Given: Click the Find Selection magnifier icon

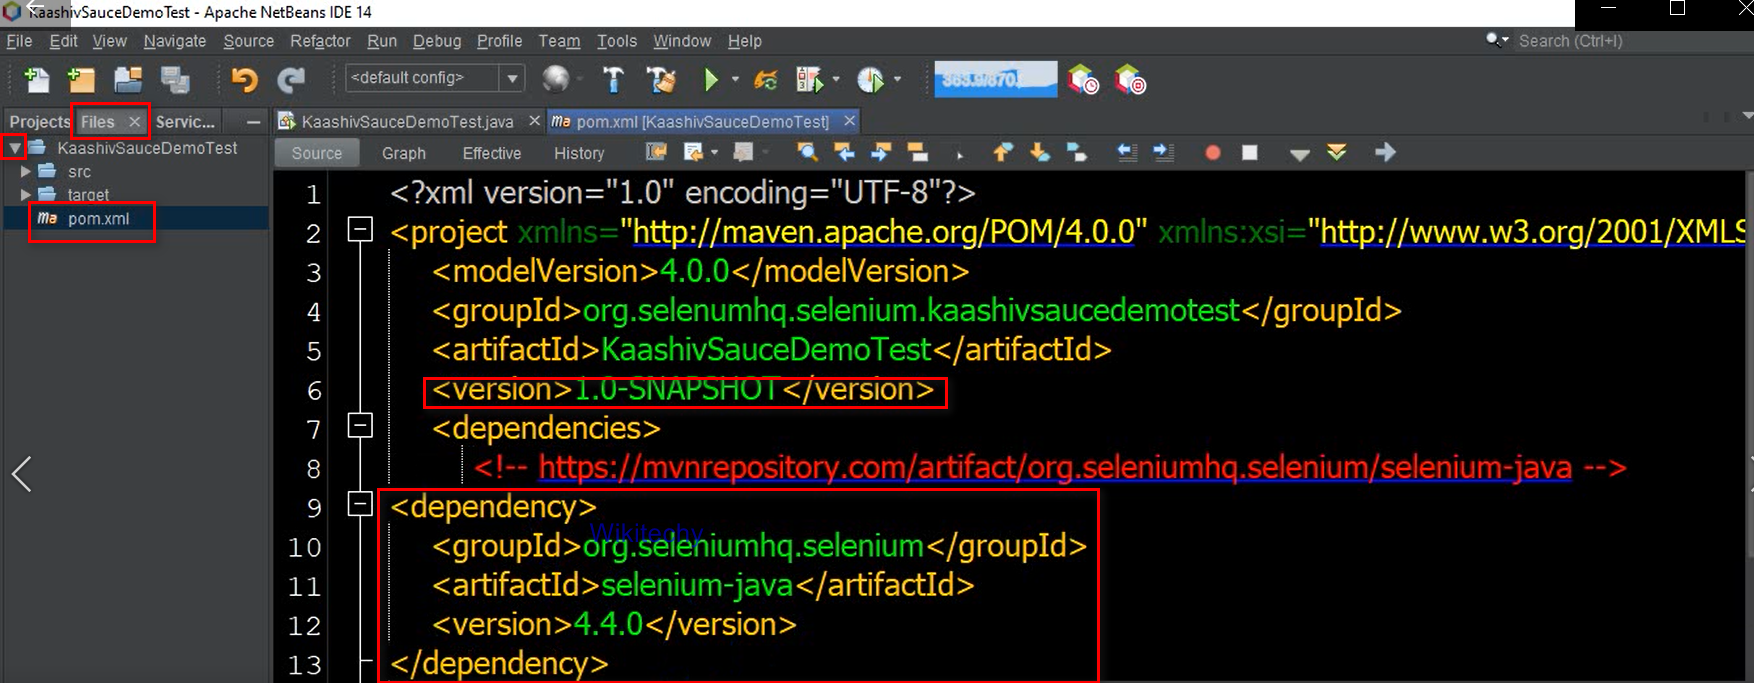Looking at the screenshot, I should tap(807, 152).
